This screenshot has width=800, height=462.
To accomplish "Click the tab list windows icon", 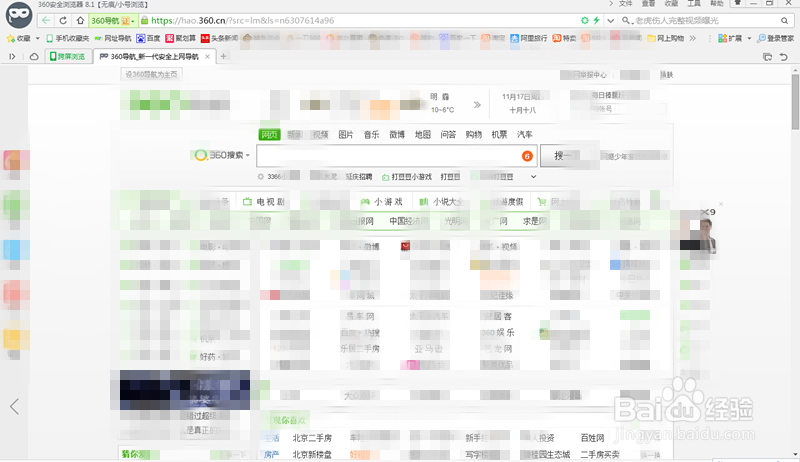I will tap(767, 57).
